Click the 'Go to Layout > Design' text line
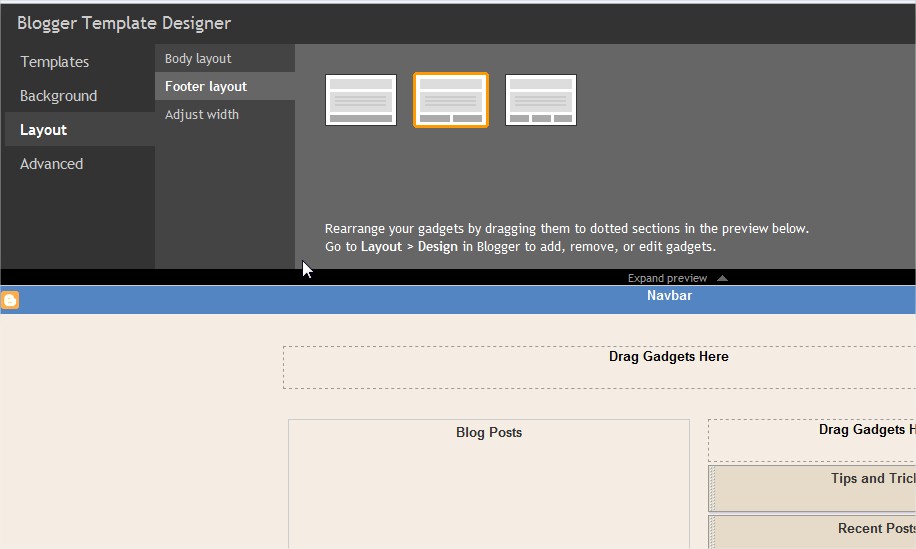The image size is (916, 549). point(520,246)
